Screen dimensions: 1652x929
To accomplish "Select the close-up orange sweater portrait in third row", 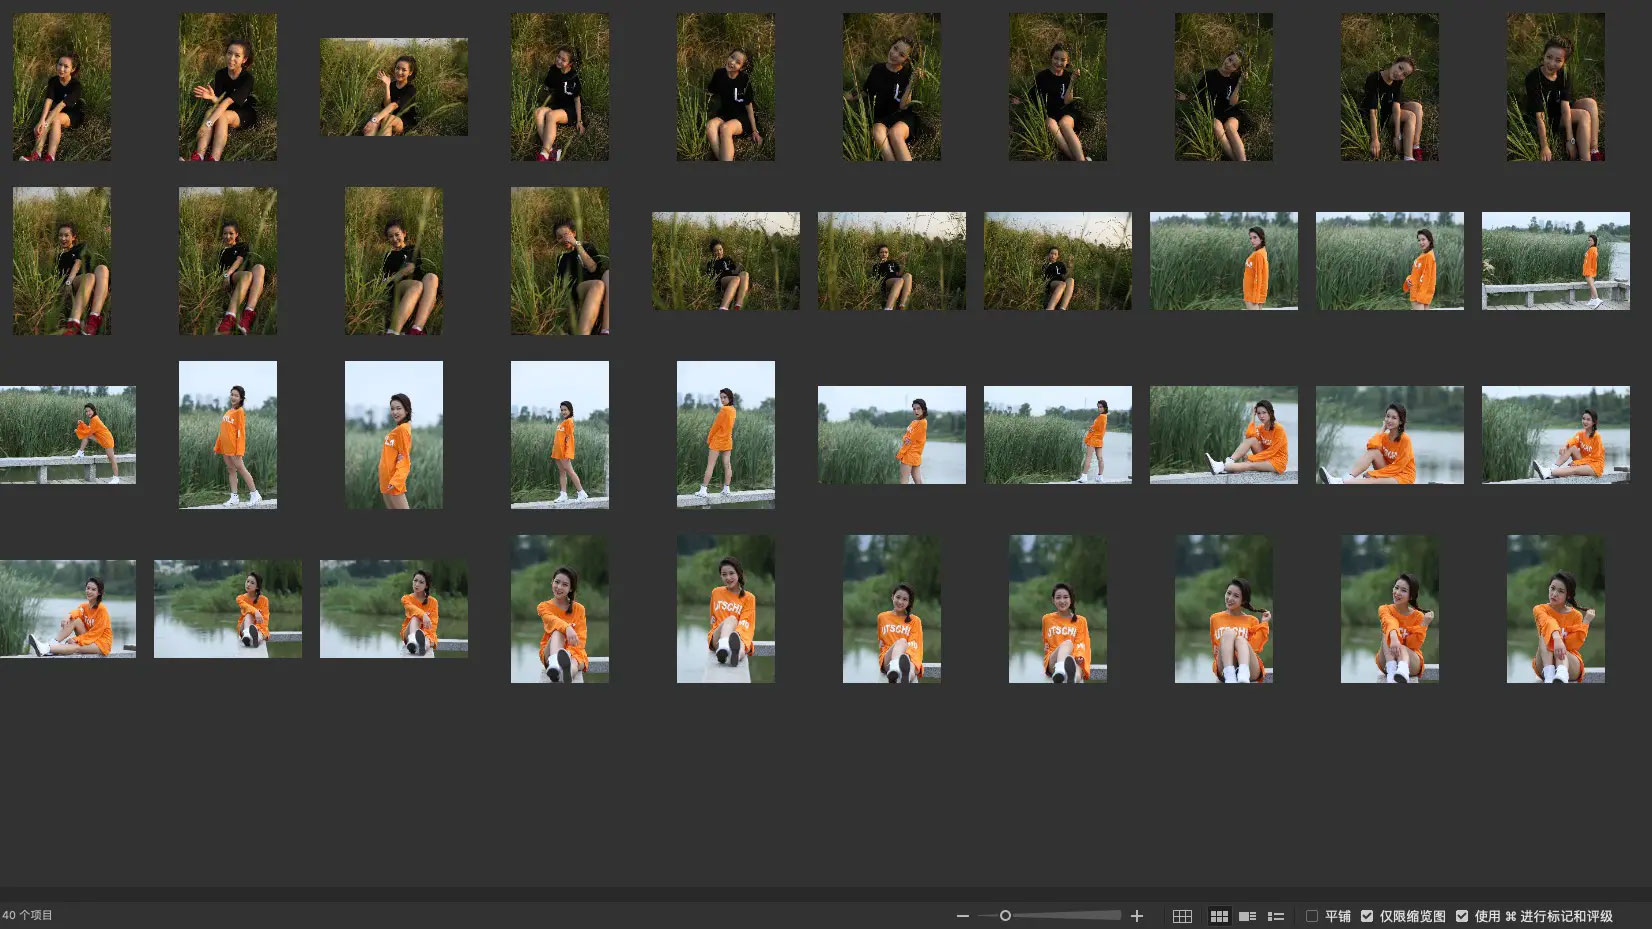I will [x=394, y=435].
